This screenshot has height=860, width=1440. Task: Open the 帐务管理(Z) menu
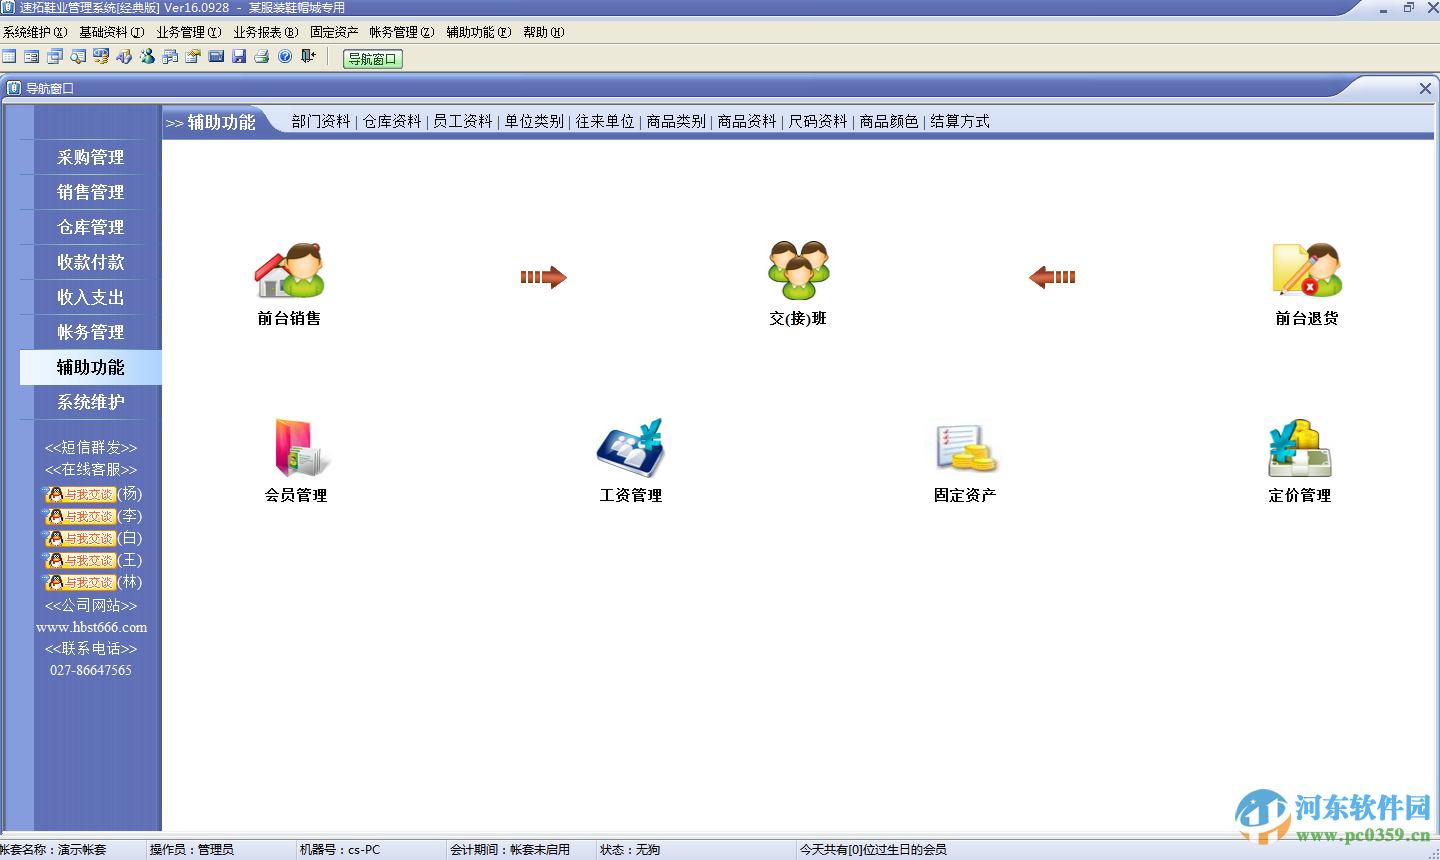pos(402,32)
